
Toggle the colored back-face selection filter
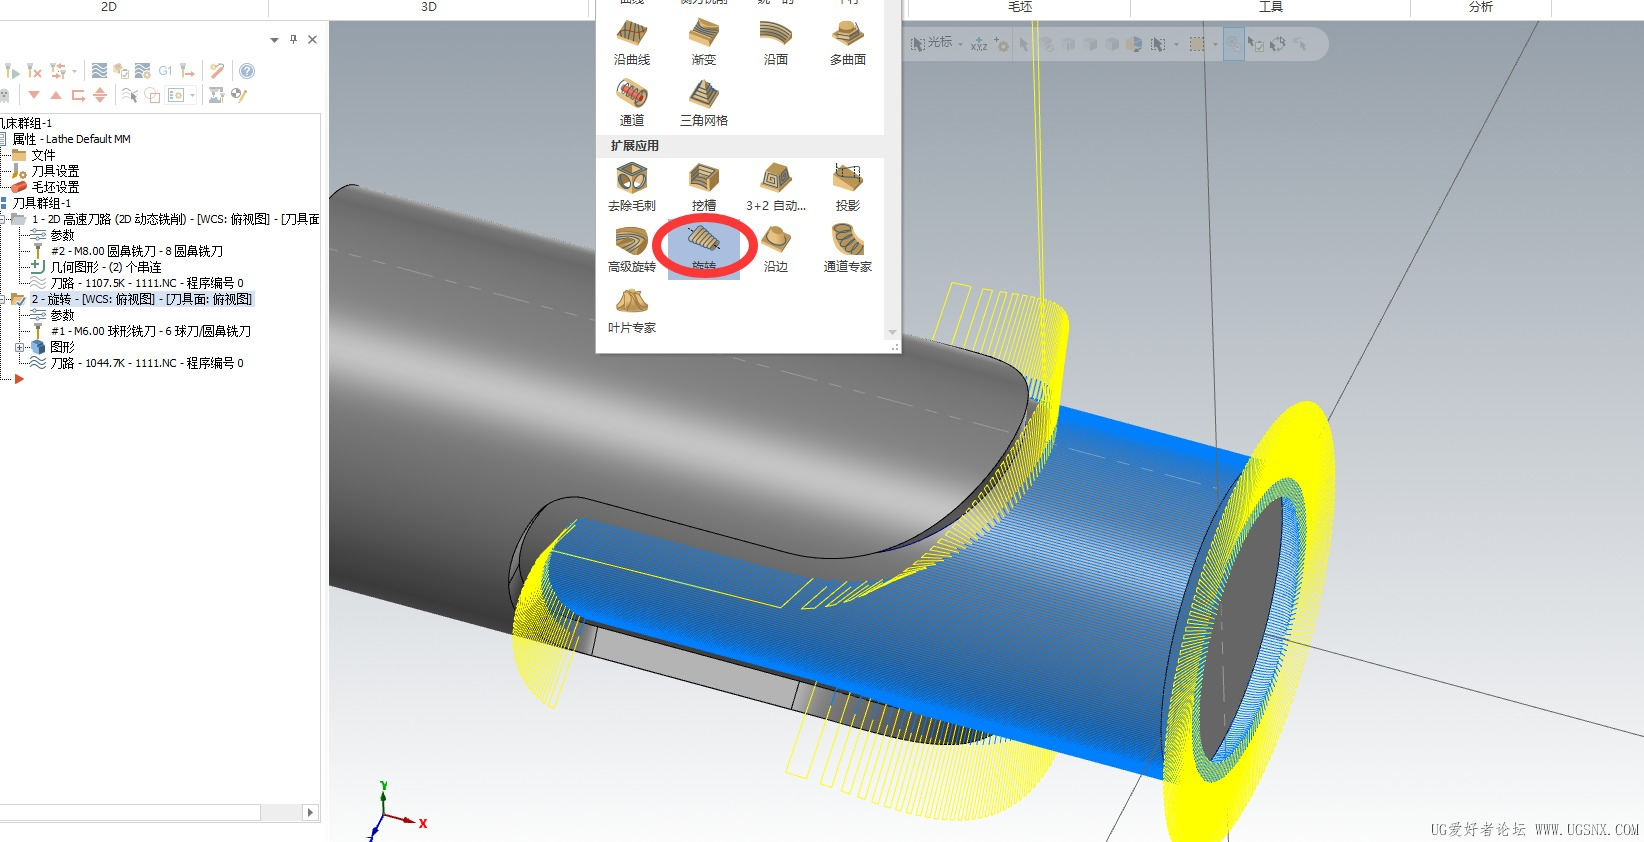1134,45
